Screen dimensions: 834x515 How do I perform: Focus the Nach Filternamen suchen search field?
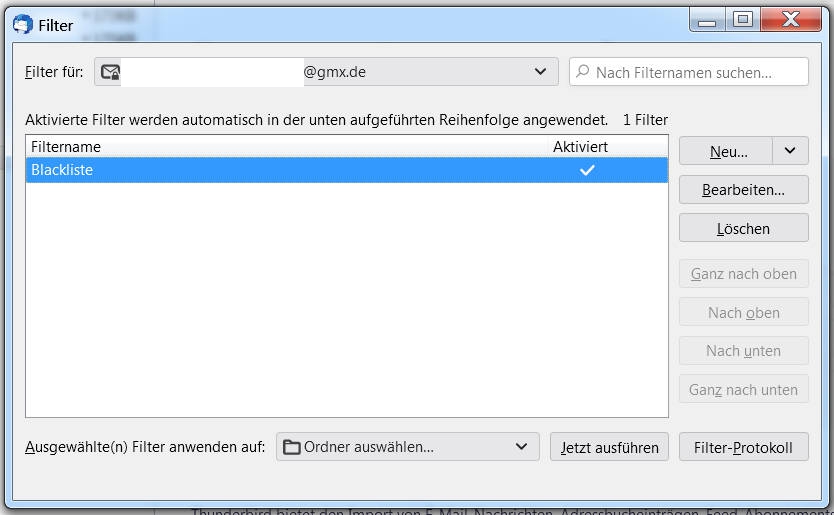pyautogui.click(x=695, y=72)
